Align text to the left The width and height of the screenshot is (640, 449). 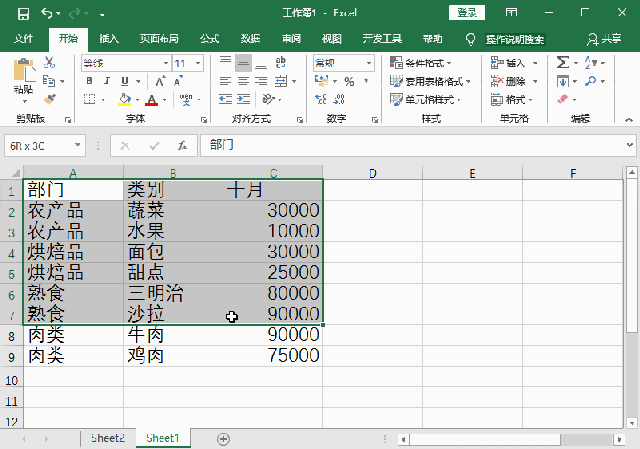[x=225, y=81]
